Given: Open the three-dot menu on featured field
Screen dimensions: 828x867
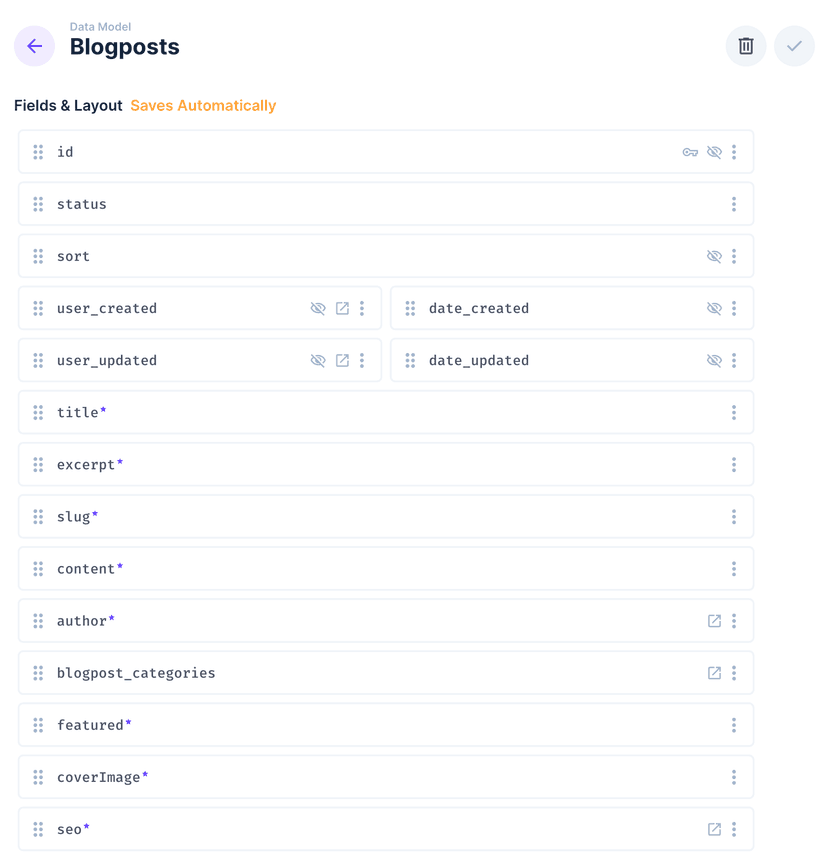Looking at the screenshot, I should pyautogui.click(x=734, y=724).
